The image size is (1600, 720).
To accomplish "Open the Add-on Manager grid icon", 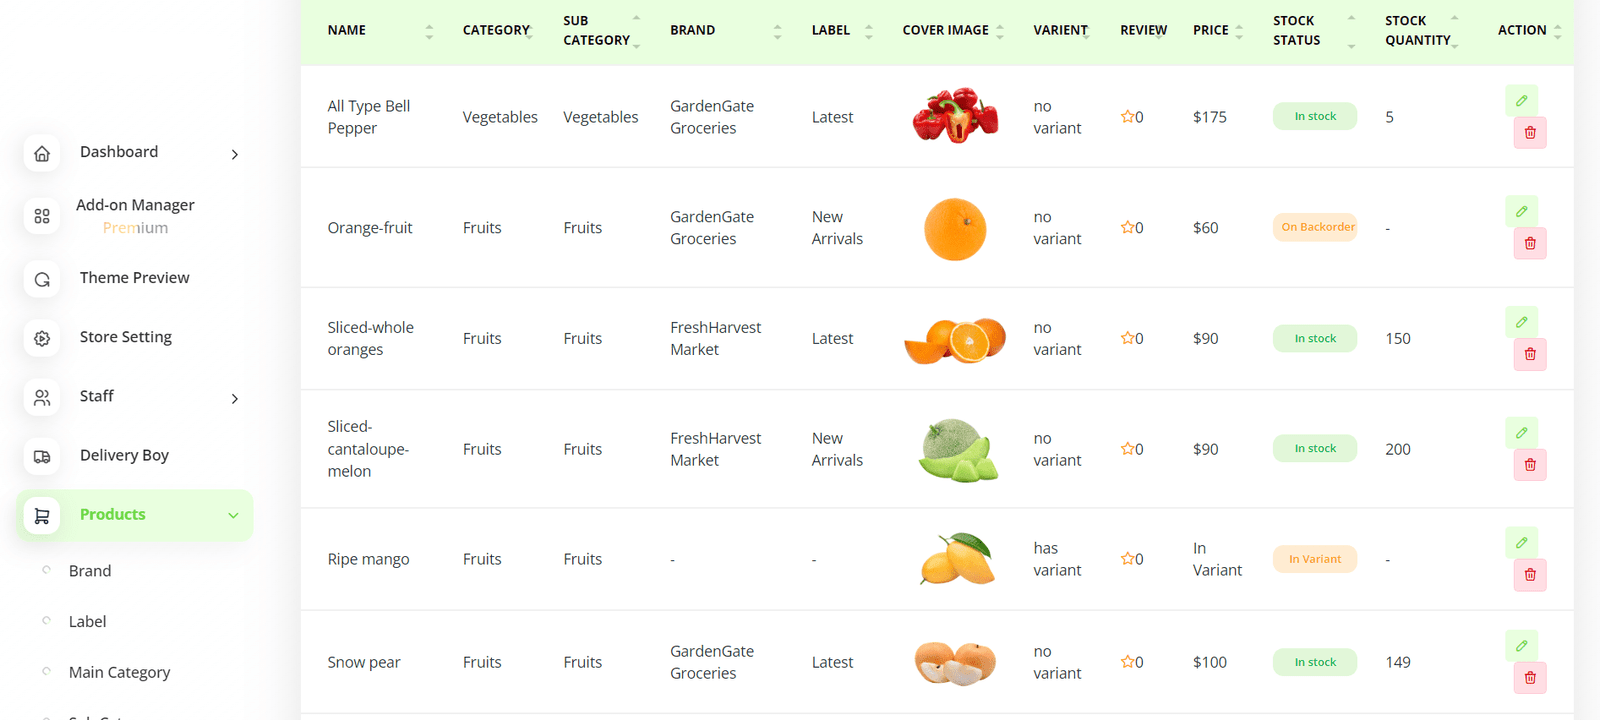I will 41,215.
